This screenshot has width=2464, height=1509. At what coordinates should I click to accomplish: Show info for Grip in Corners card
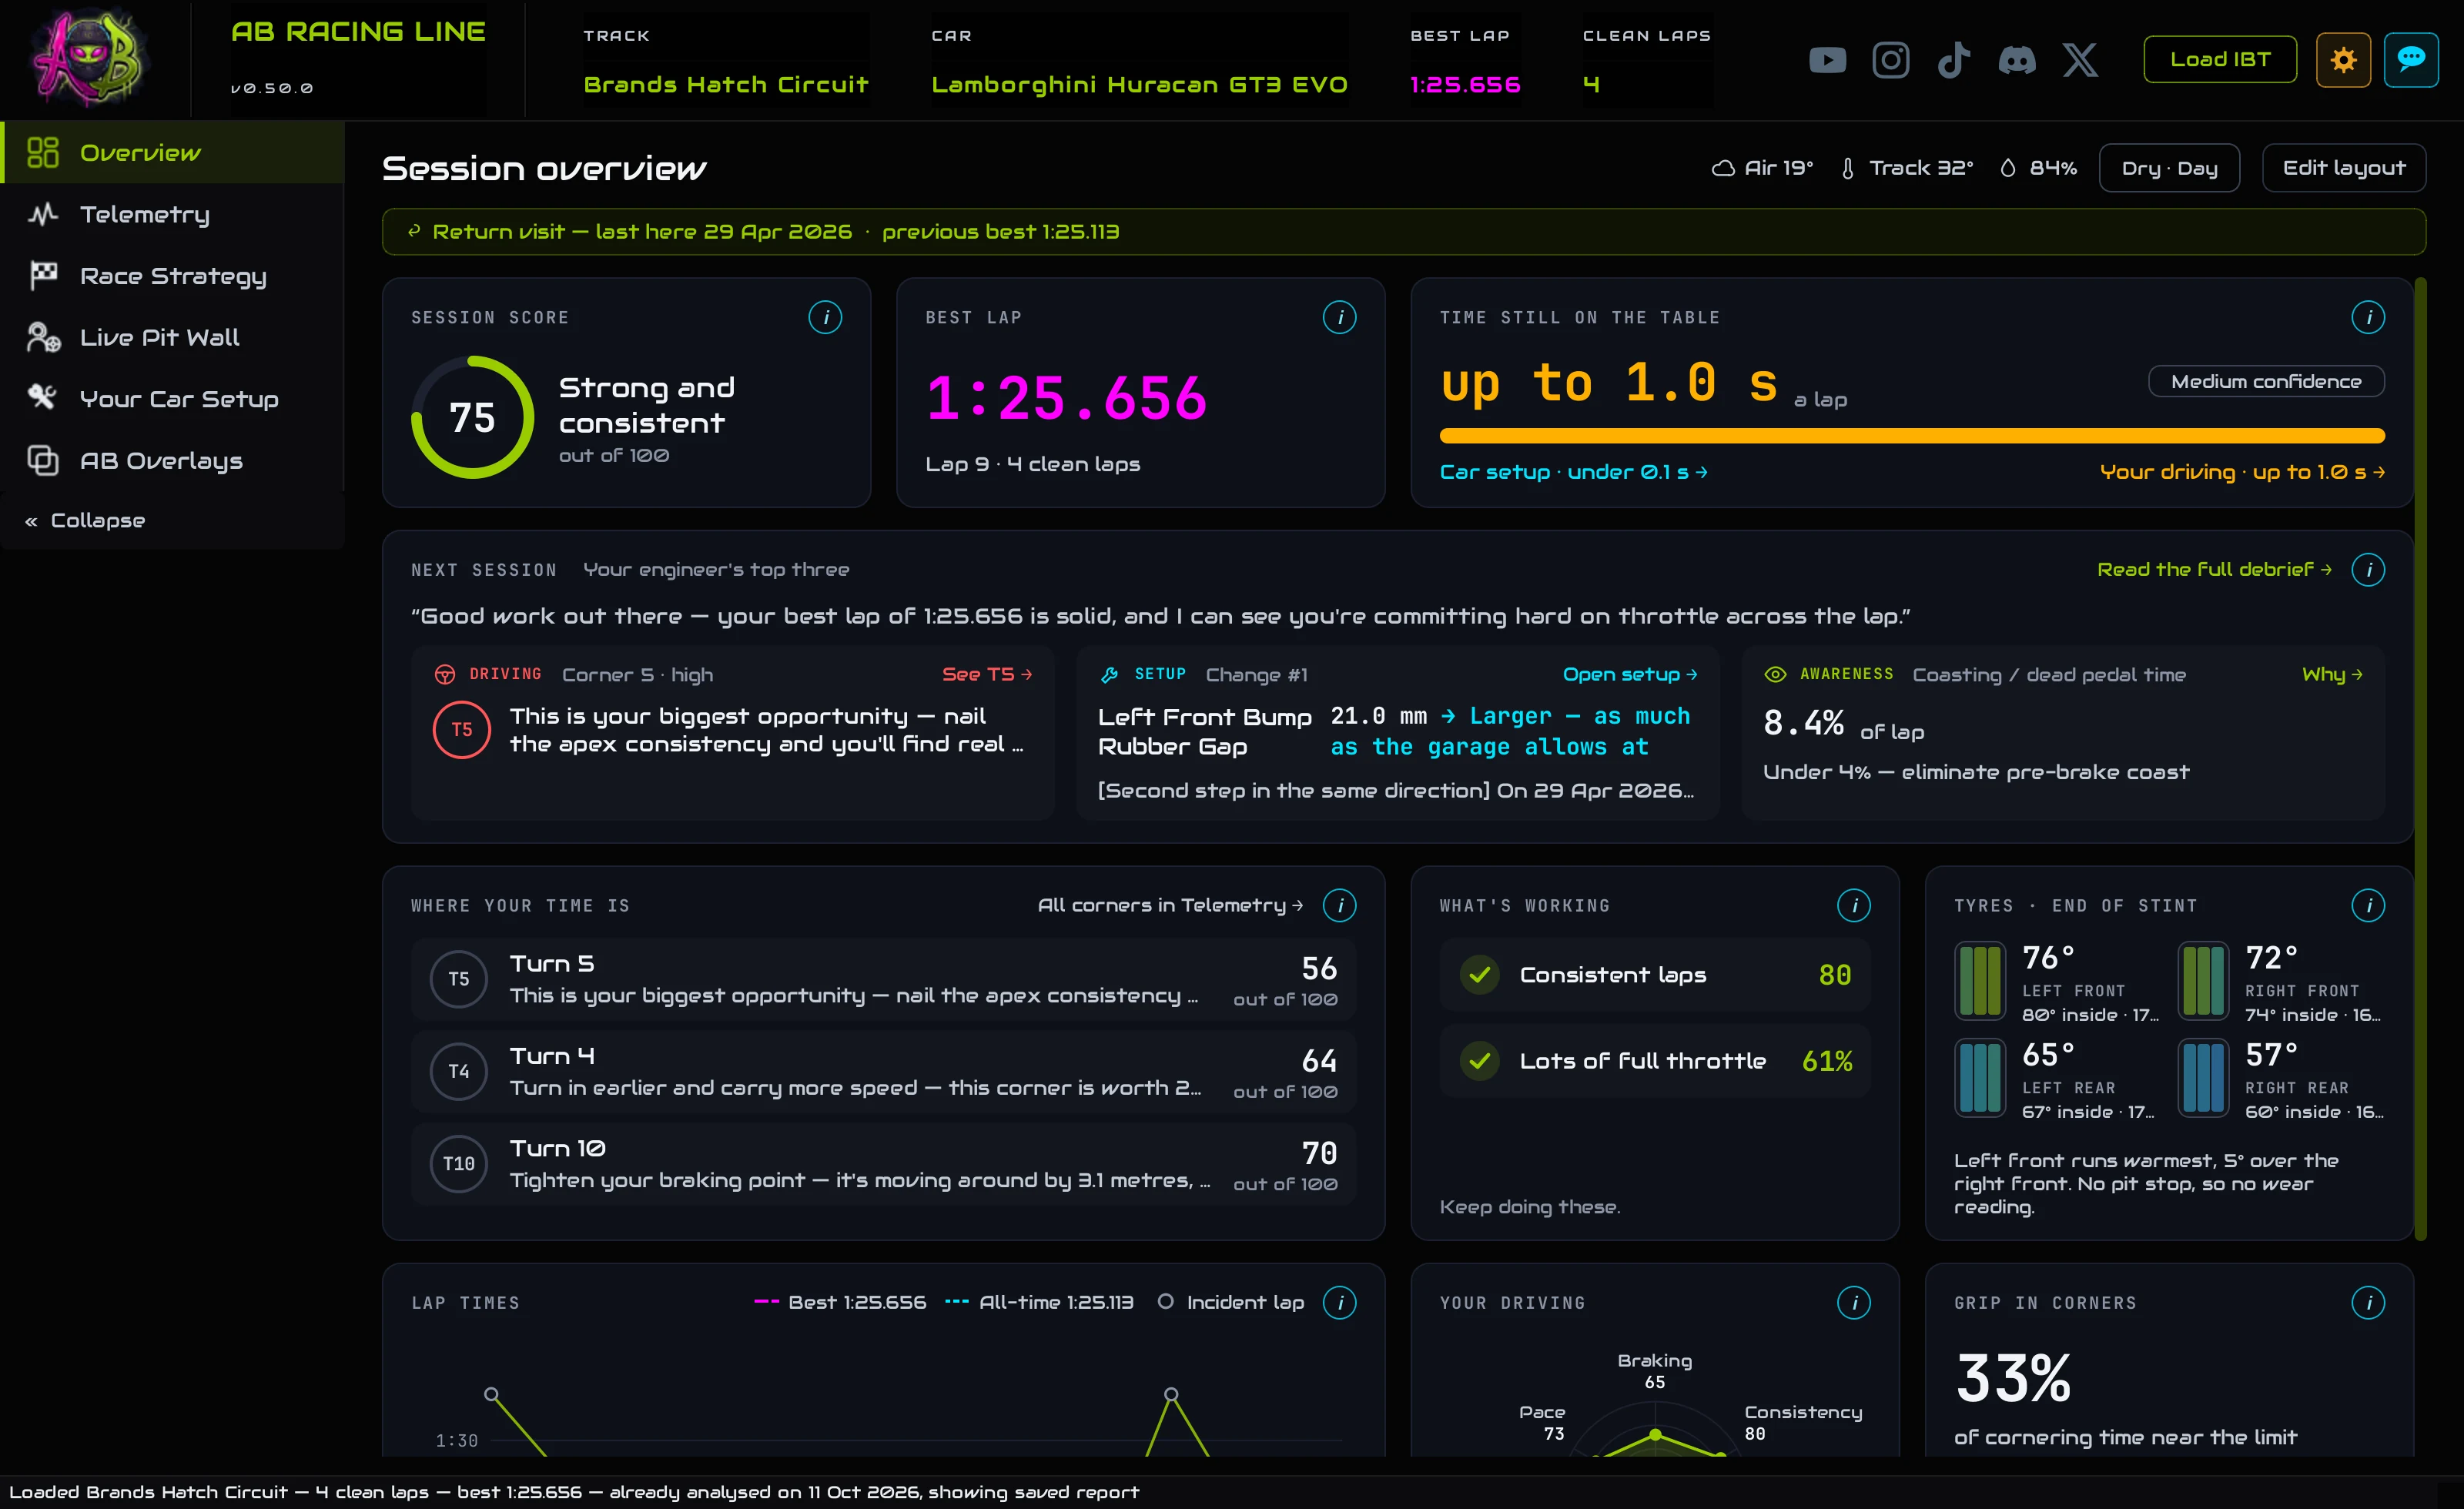pos(2367,1302)
